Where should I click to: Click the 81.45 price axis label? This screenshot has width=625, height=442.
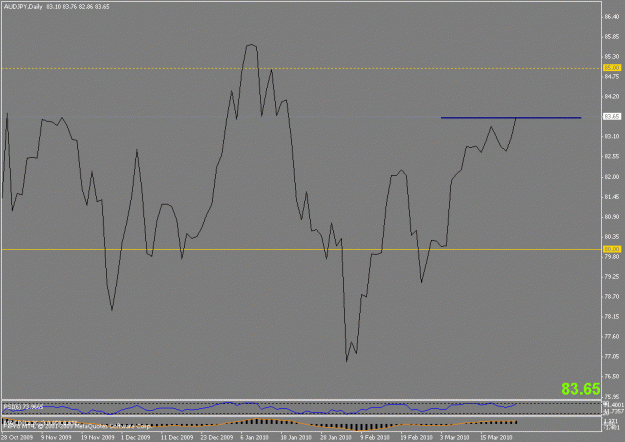point(612,196)
